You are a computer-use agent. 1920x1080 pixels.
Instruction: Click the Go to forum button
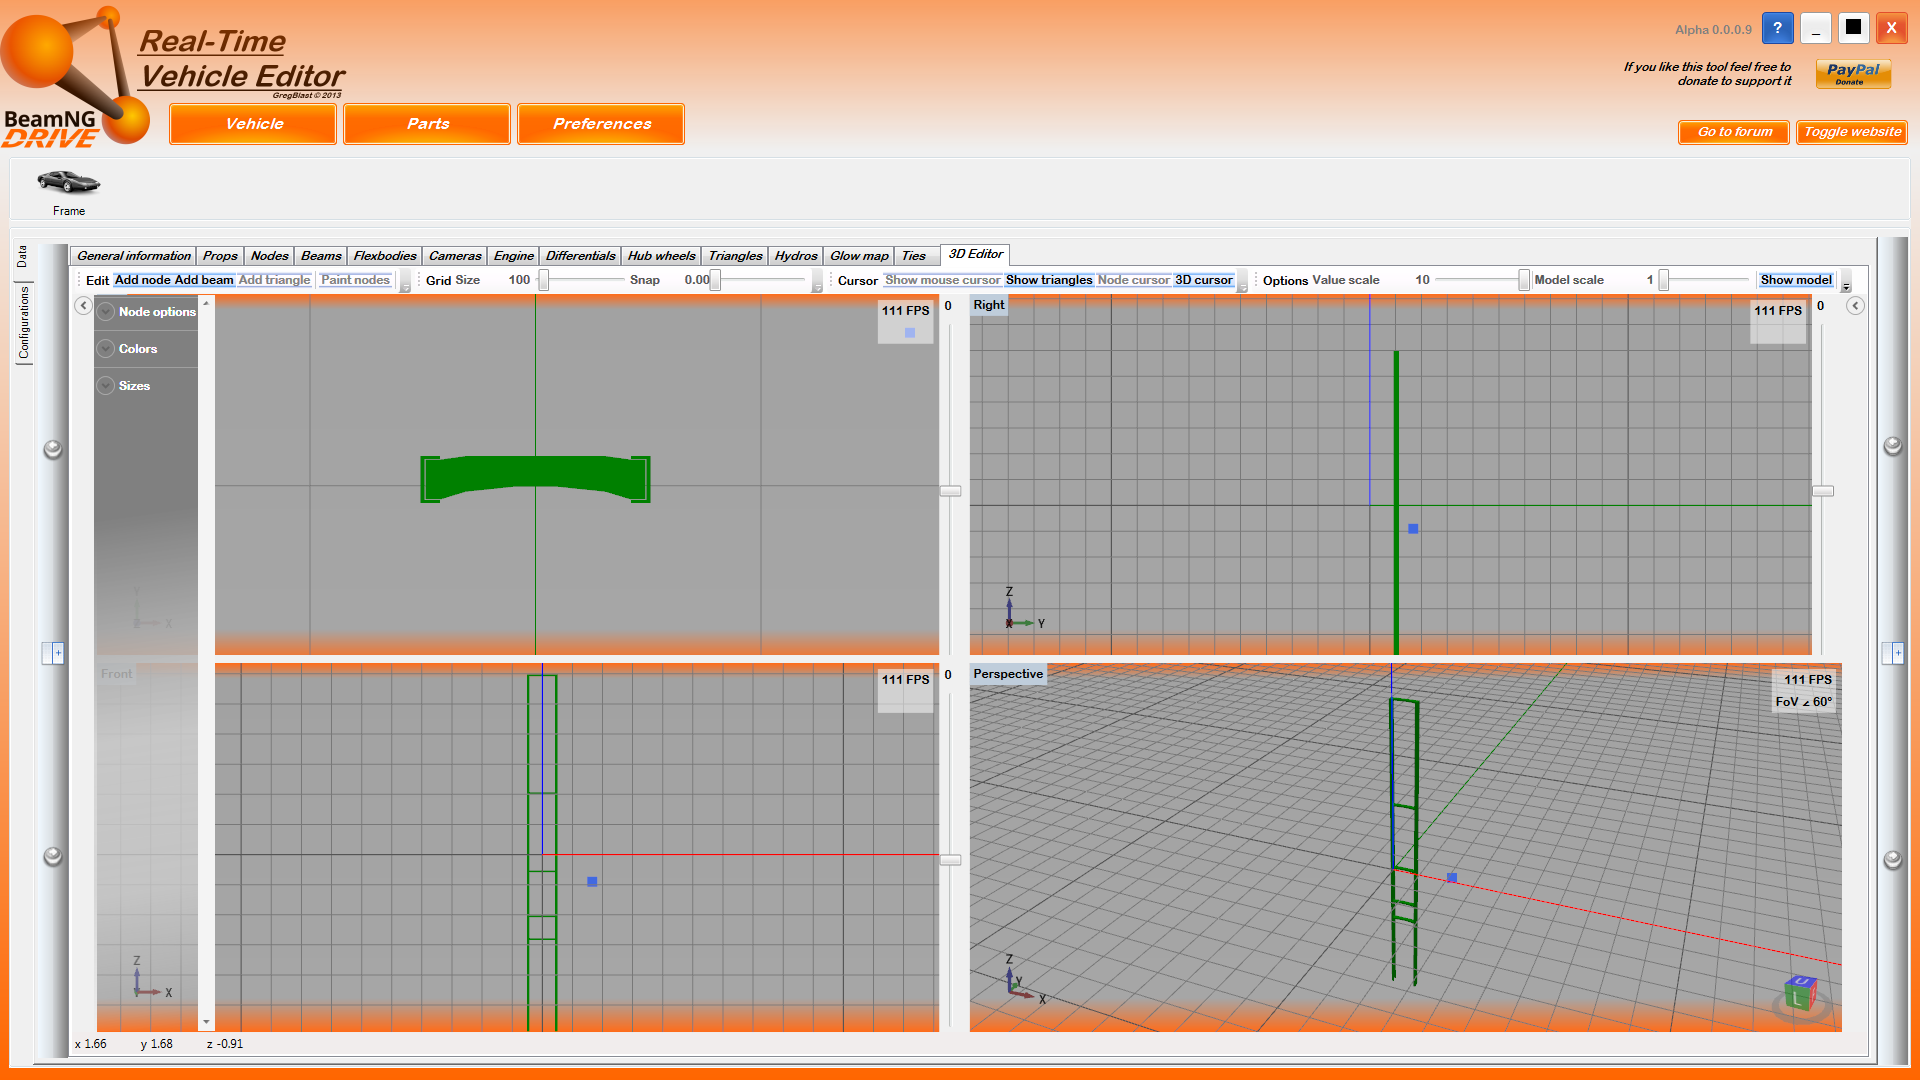tap(1733, 132)
